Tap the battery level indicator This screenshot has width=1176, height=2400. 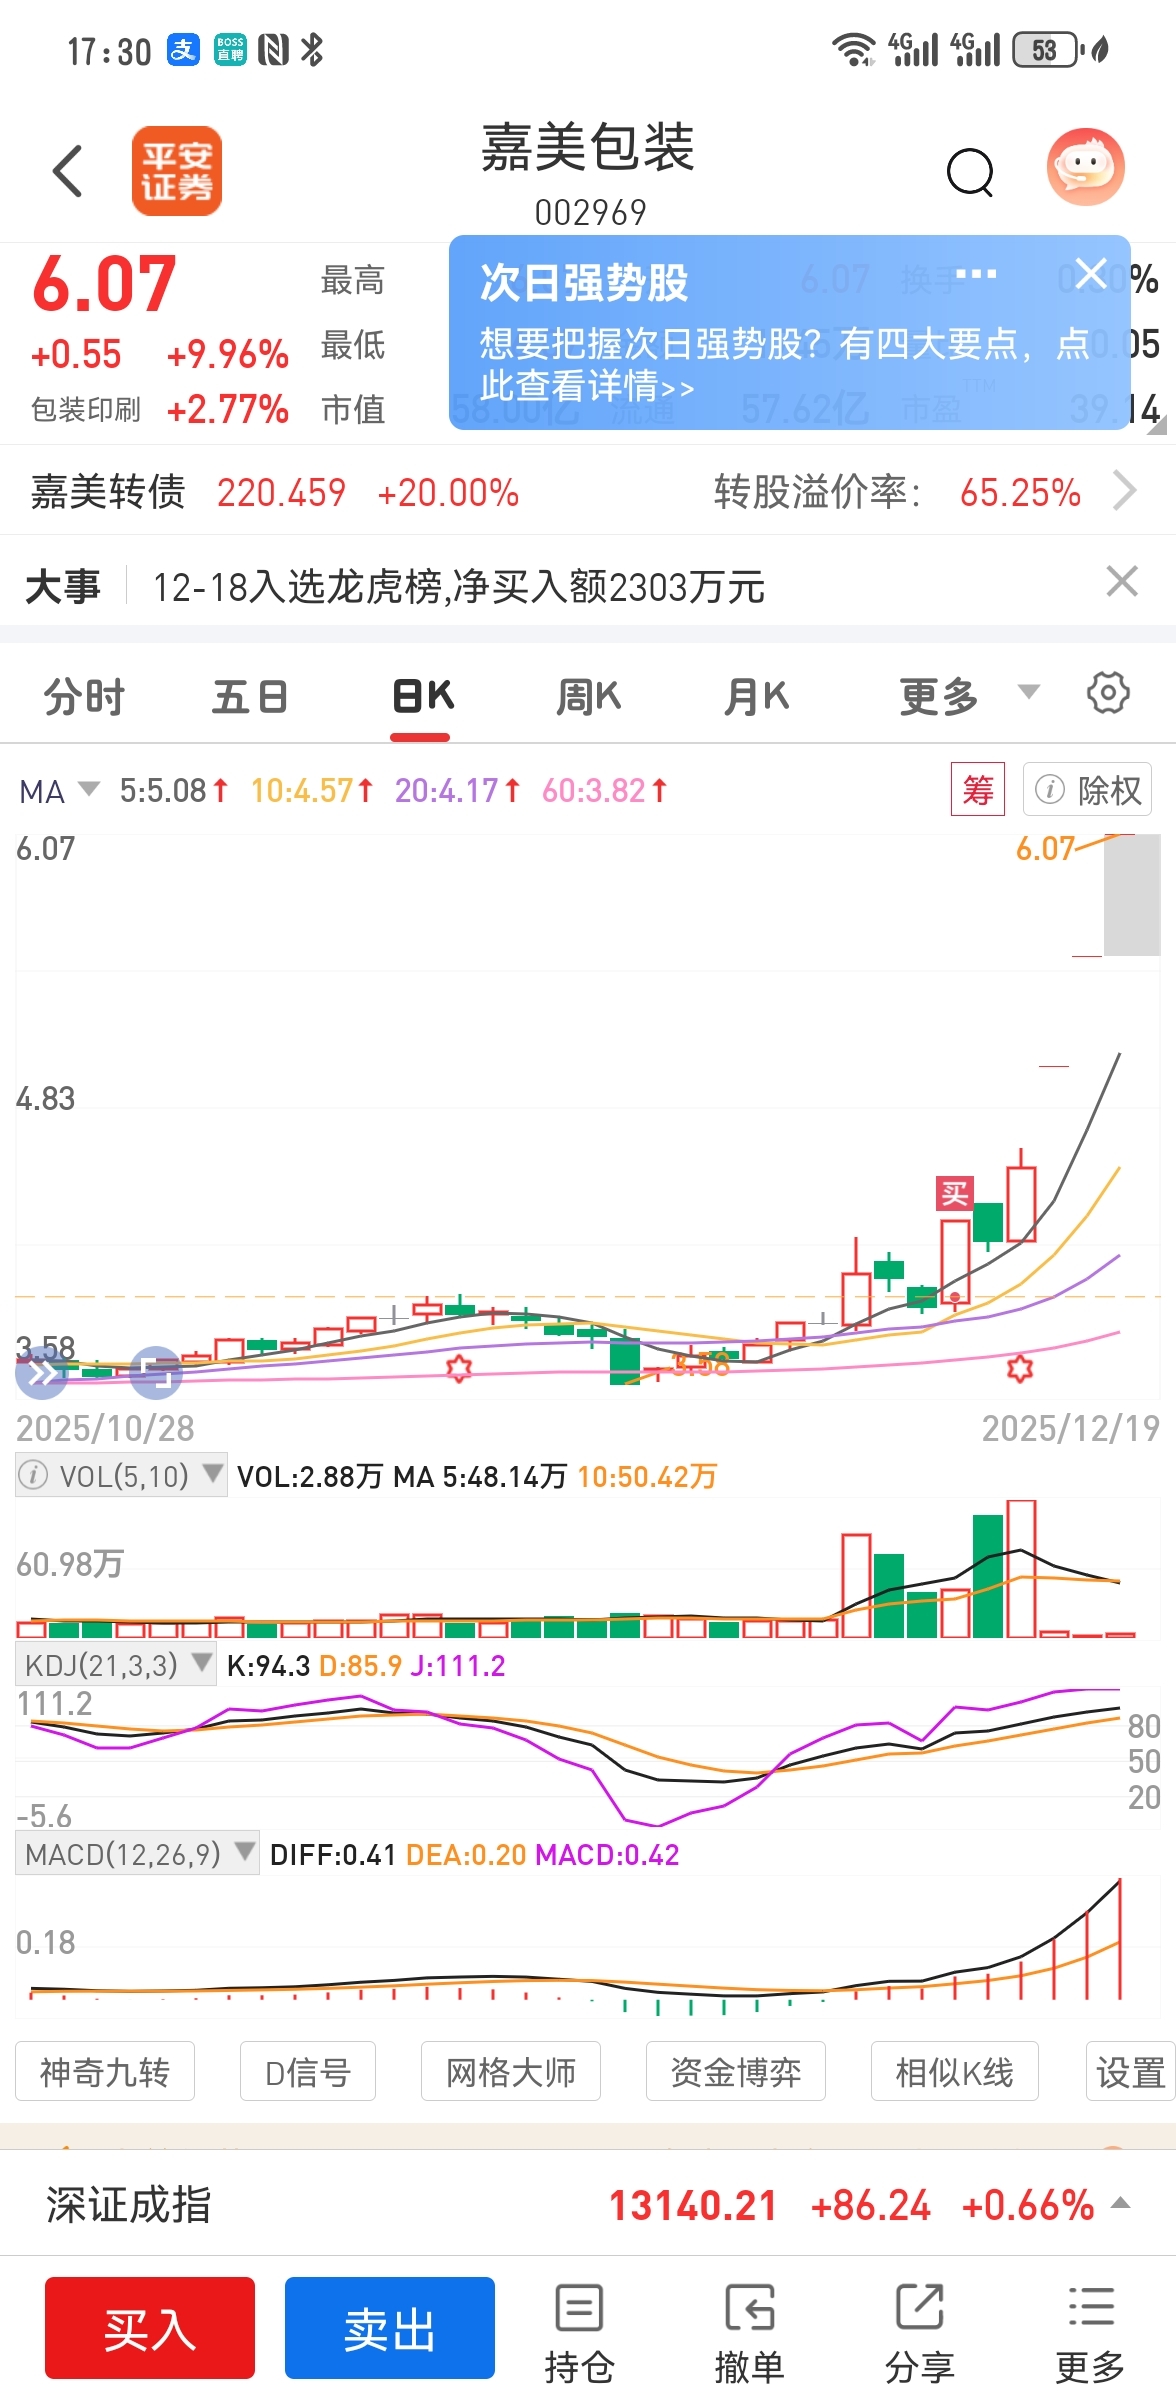point(1048,50)
